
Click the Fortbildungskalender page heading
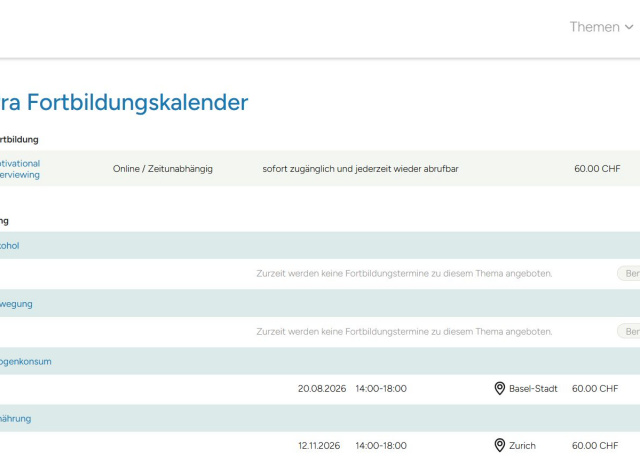(x=125, y=102)
